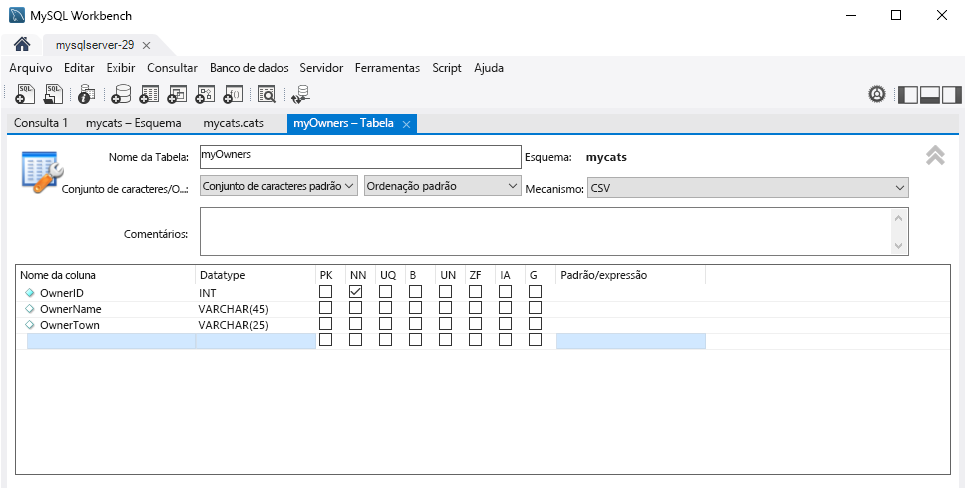Viewport: 966px width, 488px height.
Task: Open the Ferramentas menu
Action: pos(388,68)
